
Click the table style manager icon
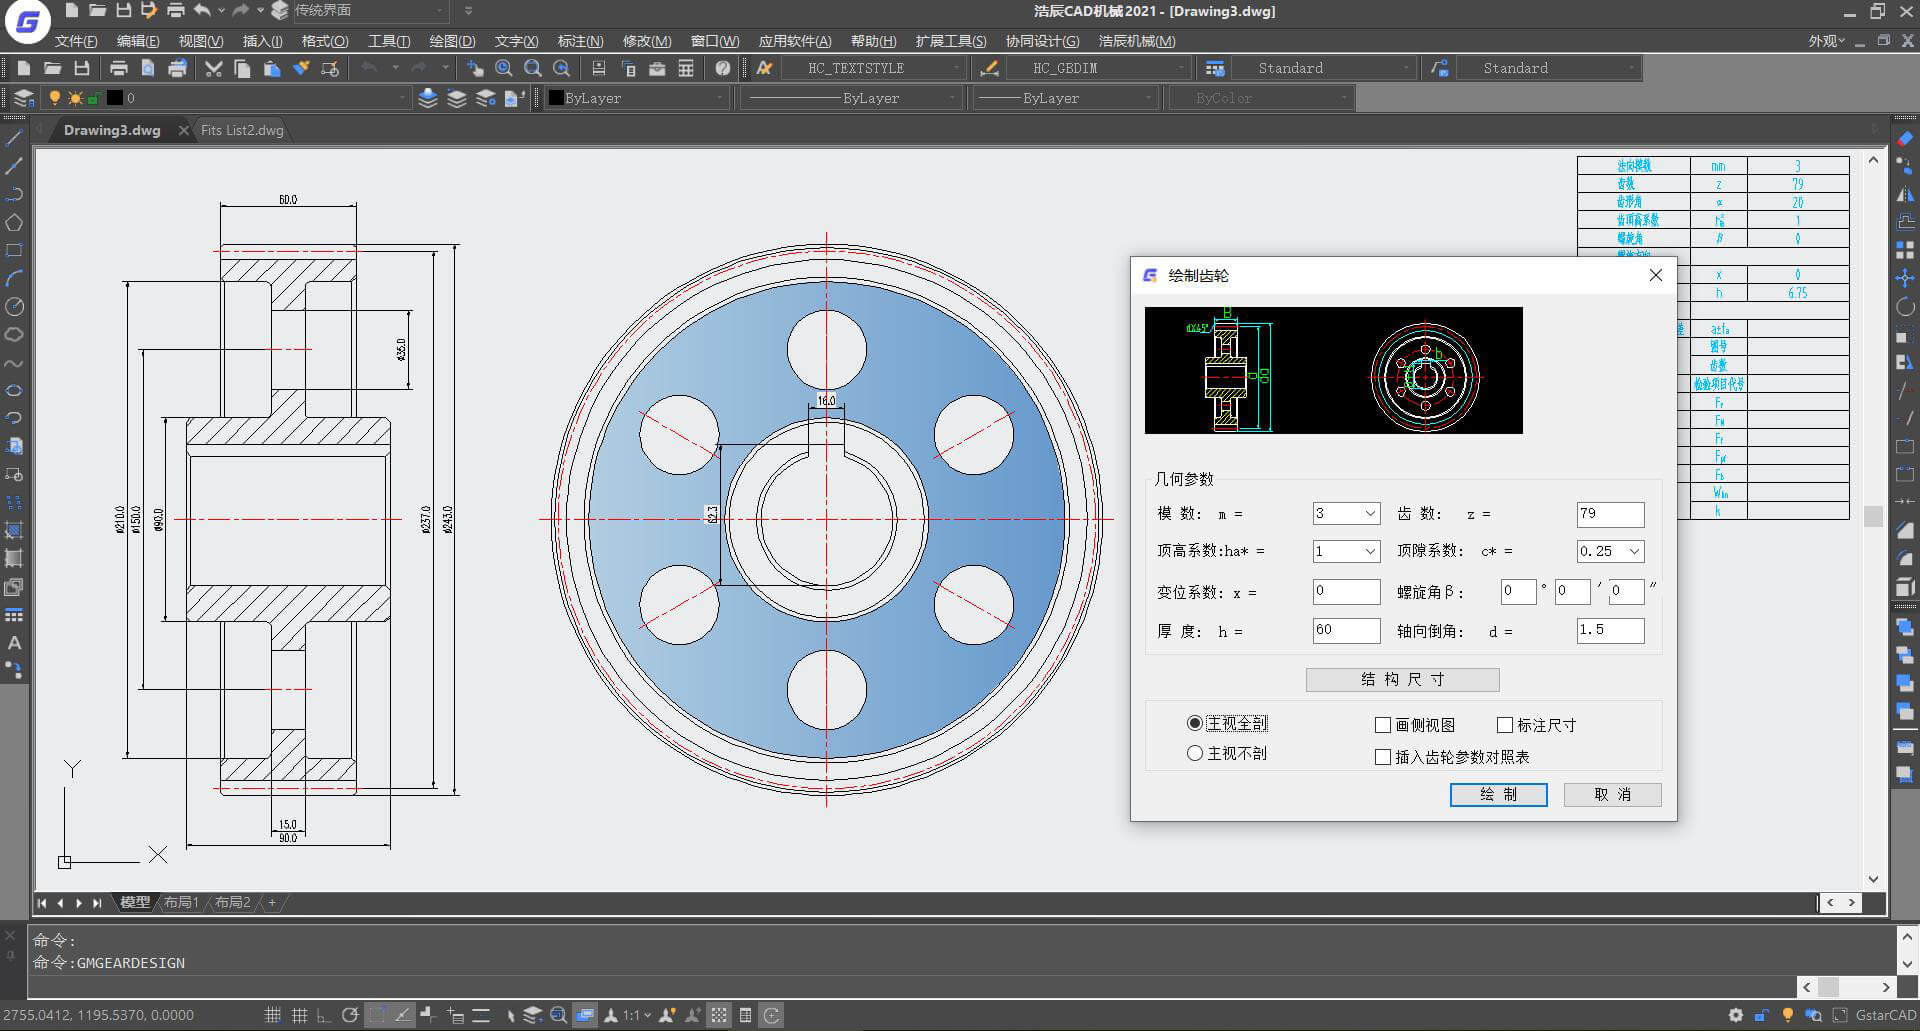coord(1215,68)
